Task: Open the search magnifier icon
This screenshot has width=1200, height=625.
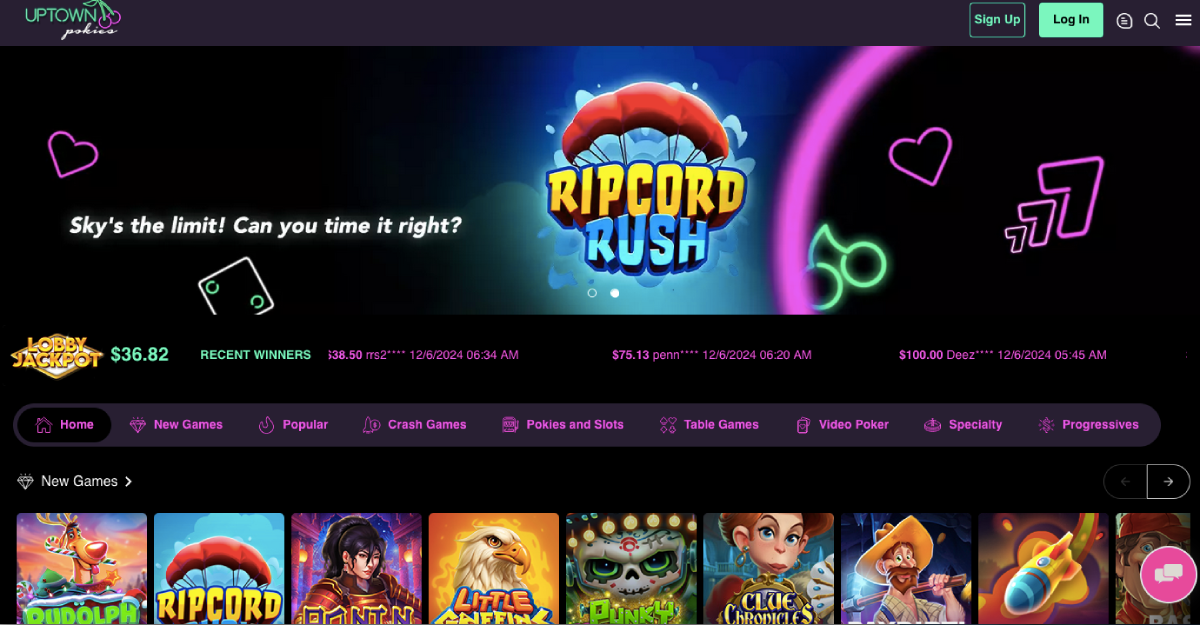Action: [x=1152, y=20]
